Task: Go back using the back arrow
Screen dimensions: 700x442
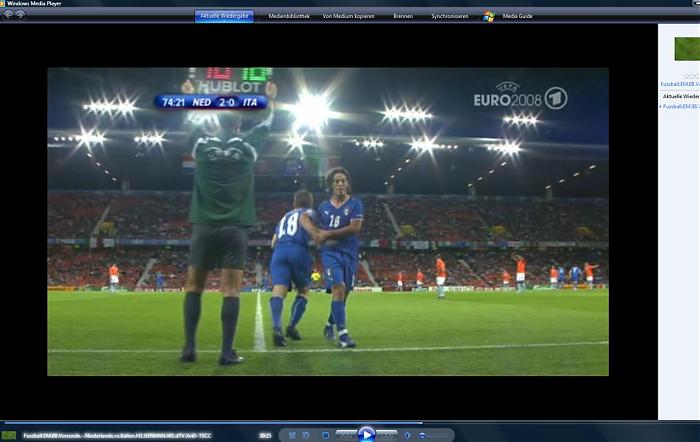Action: click(x=8, y=15)
